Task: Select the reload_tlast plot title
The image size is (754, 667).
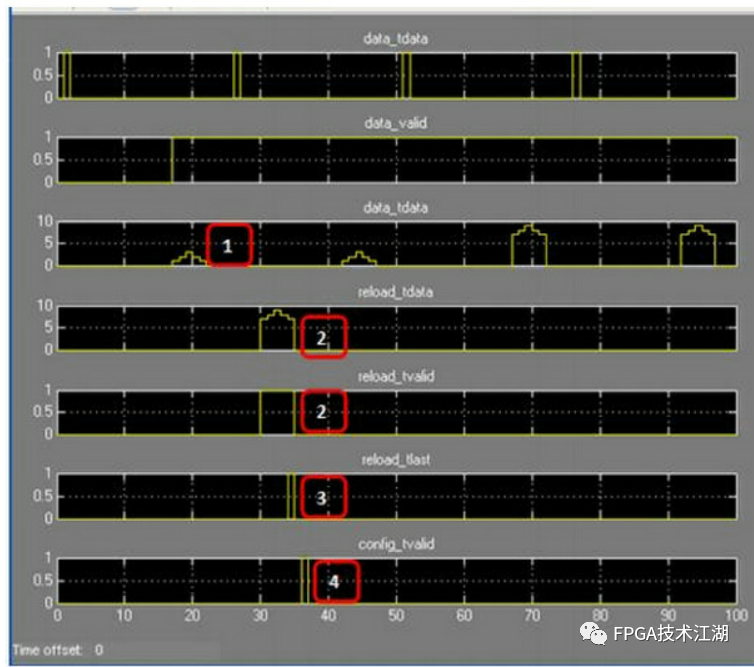Action: tap(396, 460)
